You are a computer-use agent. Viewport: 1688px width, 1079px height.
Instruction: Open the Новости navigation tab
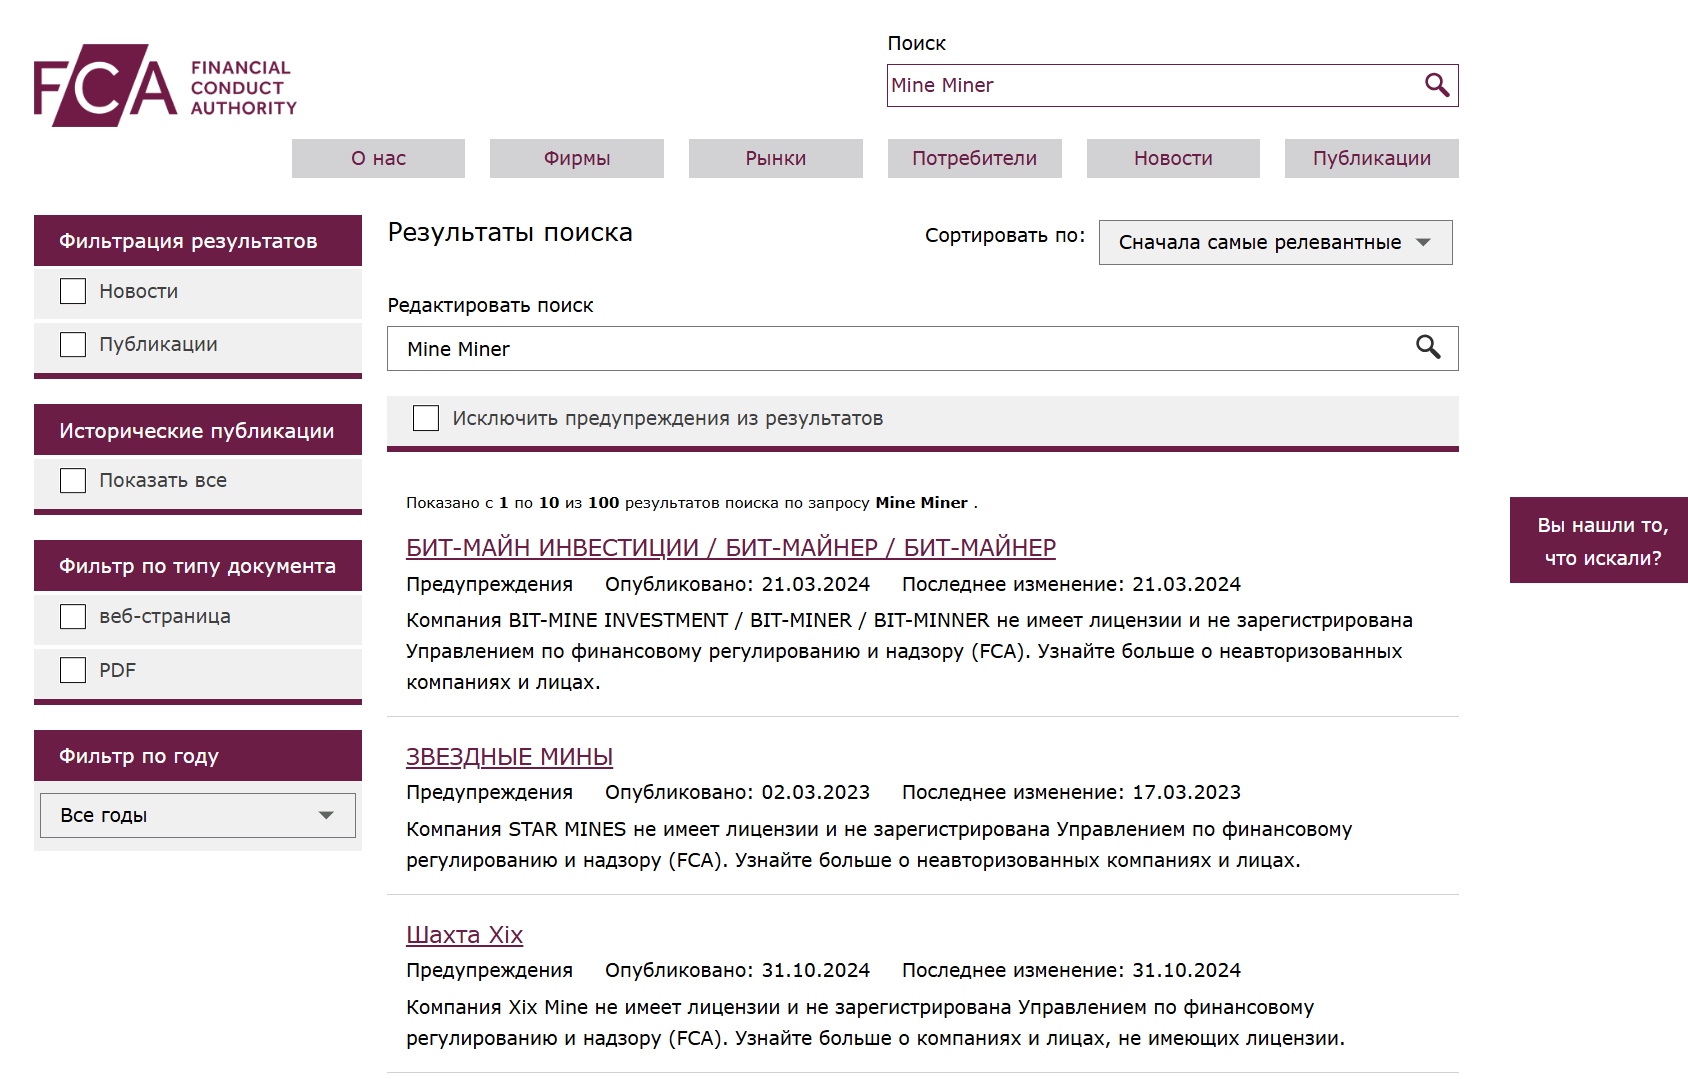tap(1172, 158)
